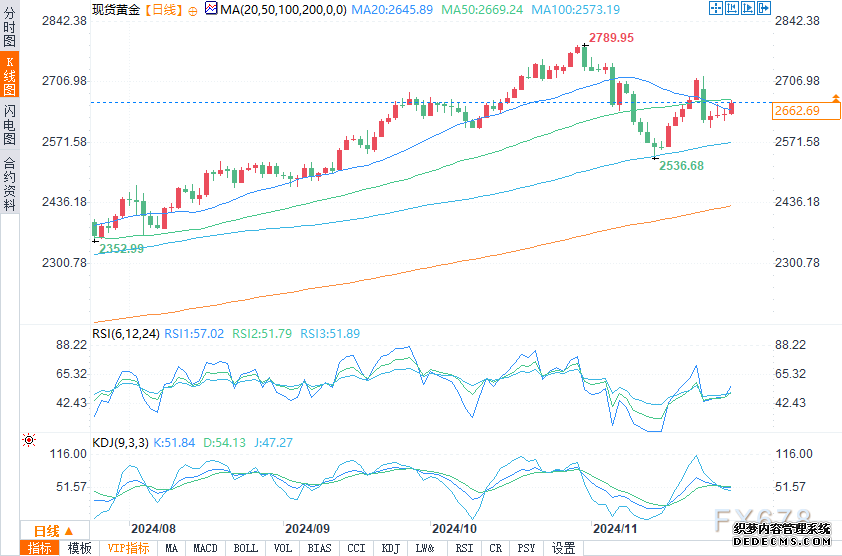This screenshot has width=842, height=556.
Task: Click the 2352.99 low price marker
Action: [x=121, y=248]
